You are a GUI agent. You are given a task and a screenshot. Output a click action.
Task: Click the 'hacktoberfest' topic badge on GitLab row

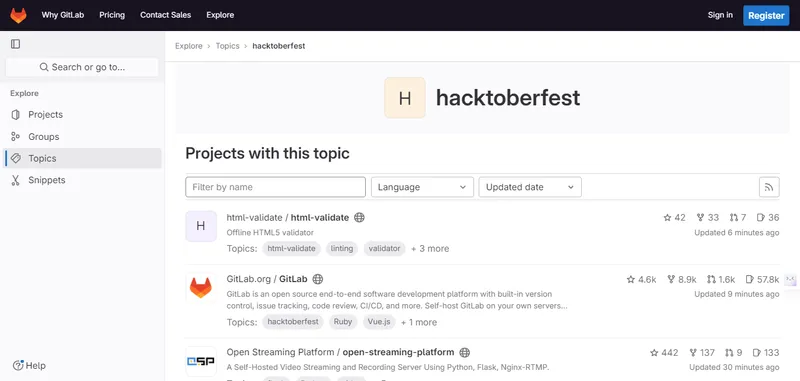tap(293, 322)
